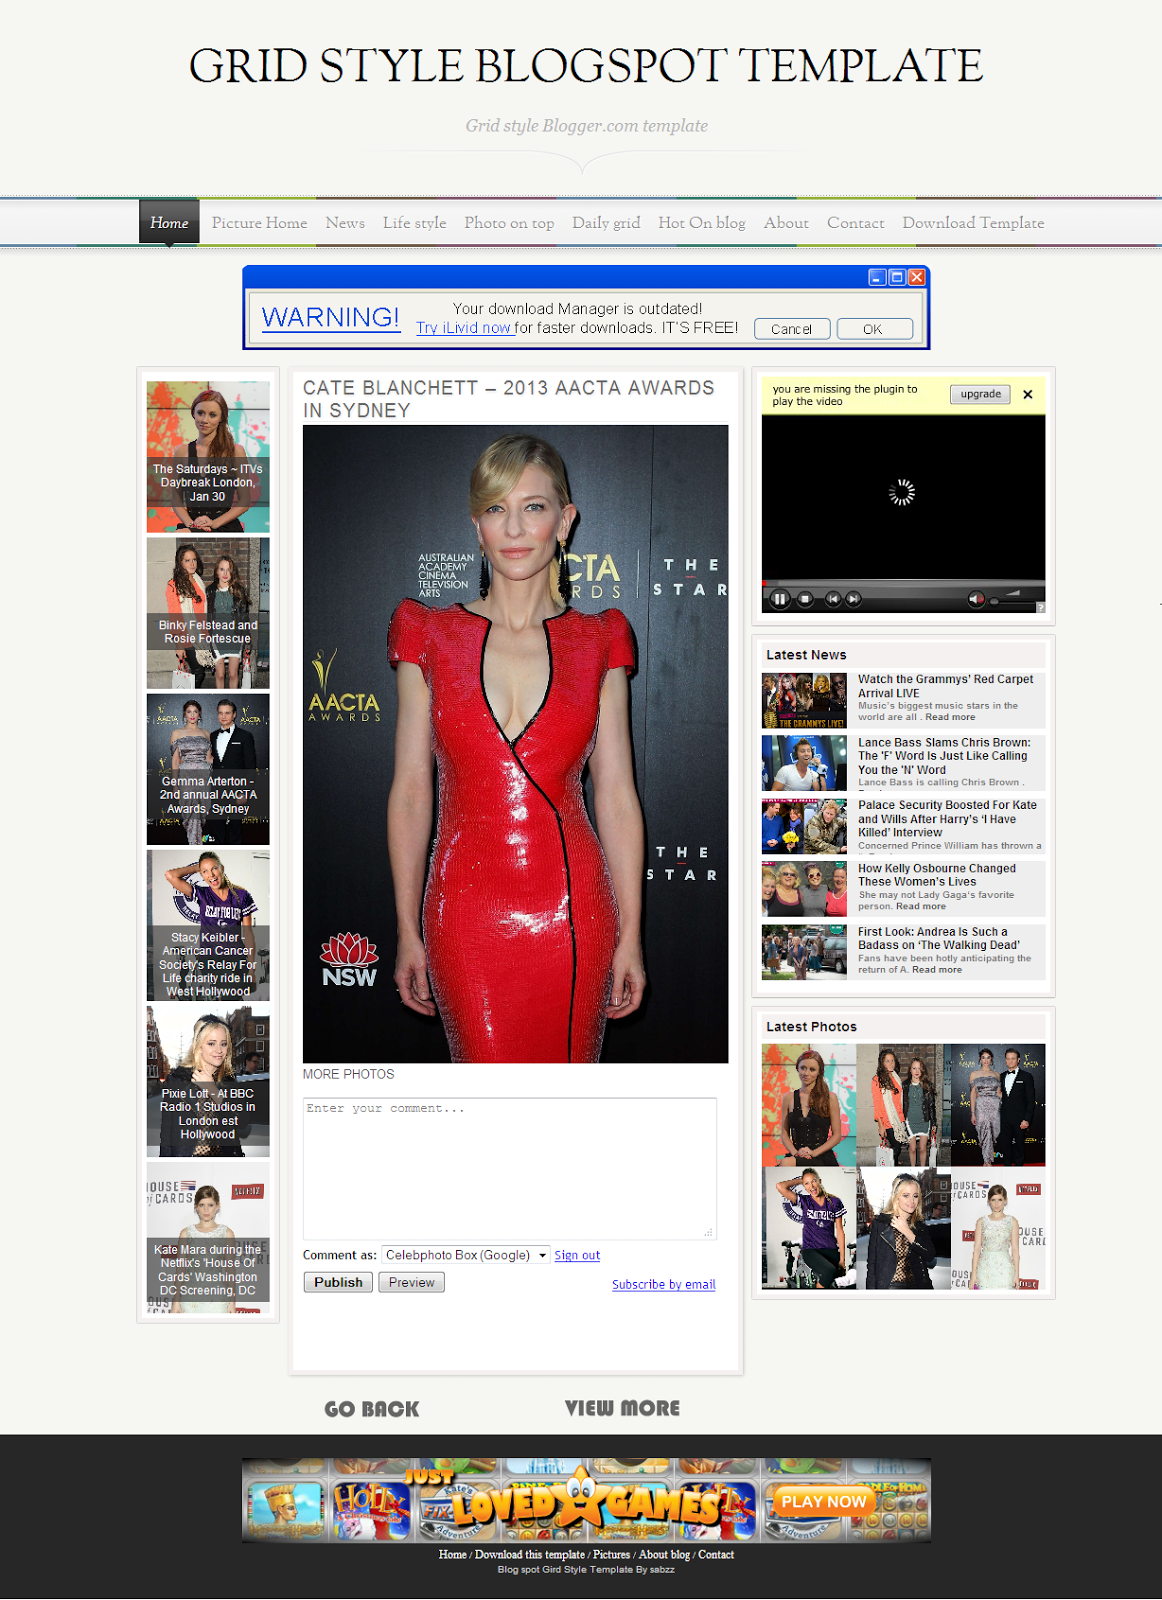The width and height of the screenshot is (1162, 1600).
Task: Click the upgrade plugin button
Action: pos(980,394)
